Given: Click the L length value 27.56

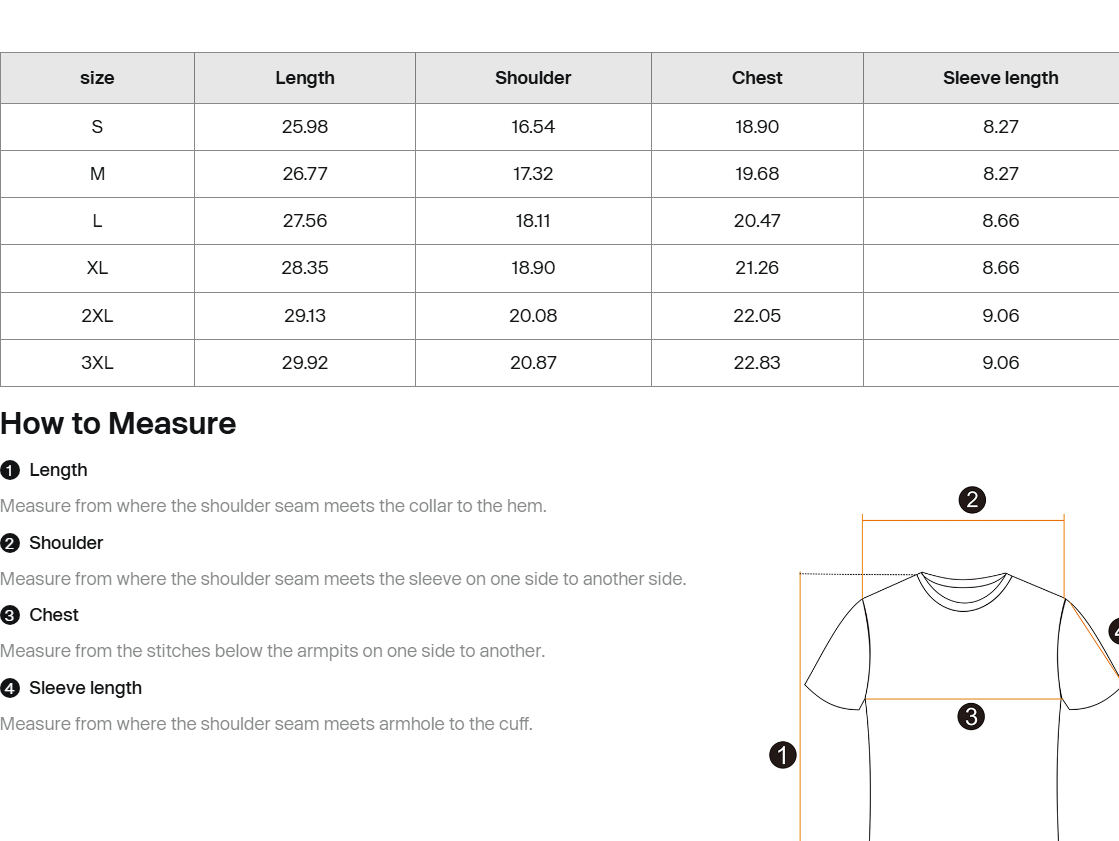Looking at the screenshot, I should (x=305, y=221).
